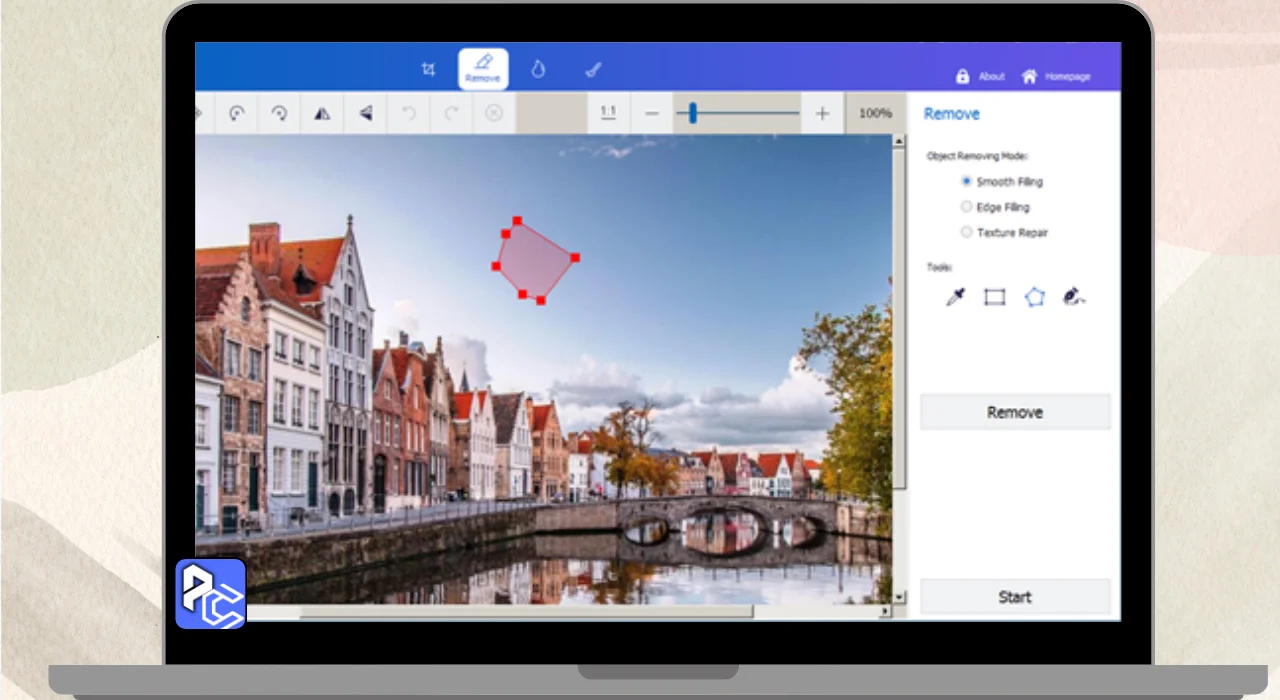Click the 100% zoom value
This screenshot has width=1280, height=700.
pyautogui.click(x=875, y=113)
